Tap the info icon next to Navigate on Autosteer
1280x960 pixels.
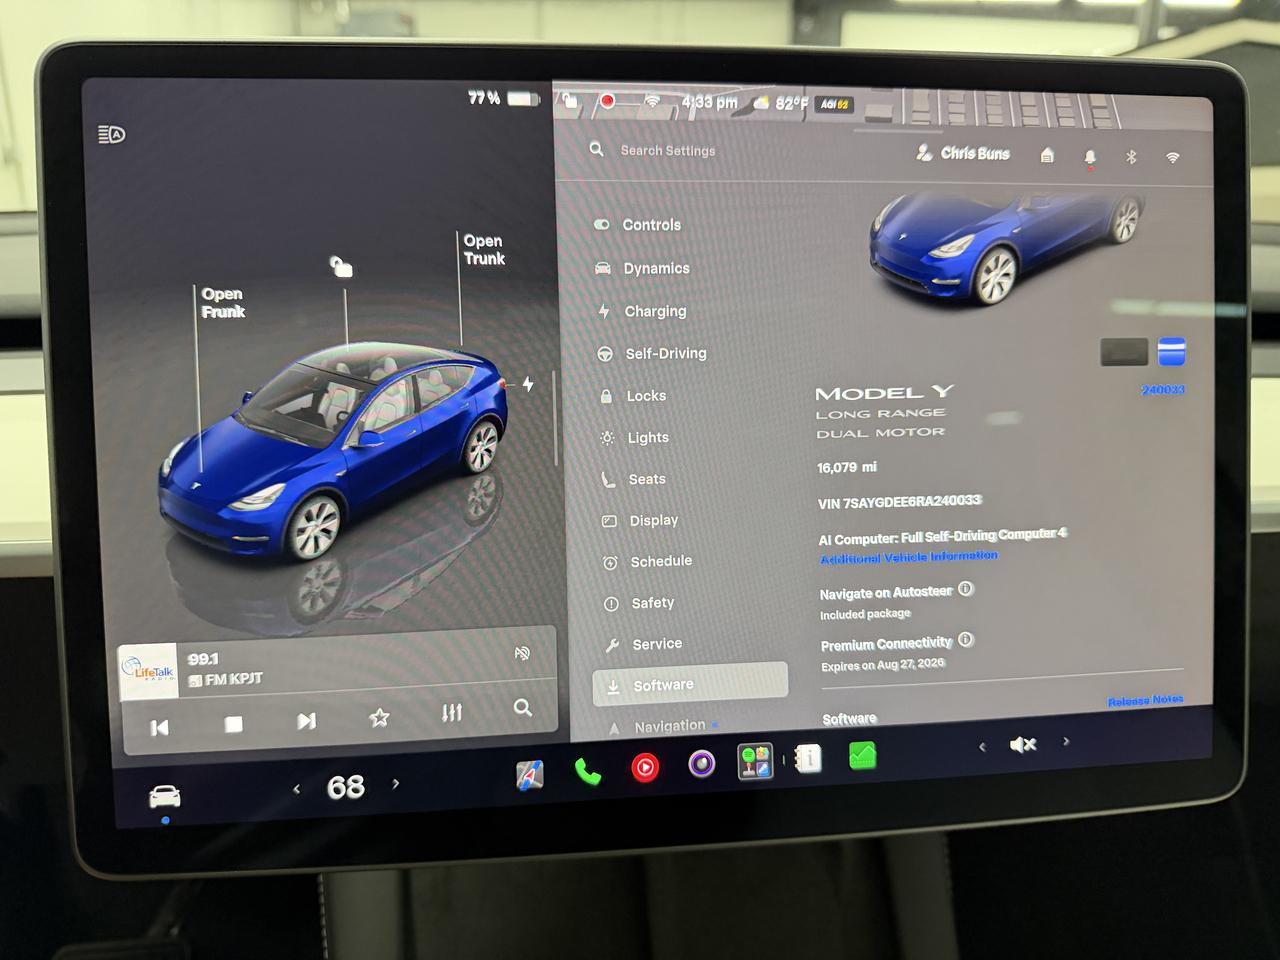click(x=965, y=589)
